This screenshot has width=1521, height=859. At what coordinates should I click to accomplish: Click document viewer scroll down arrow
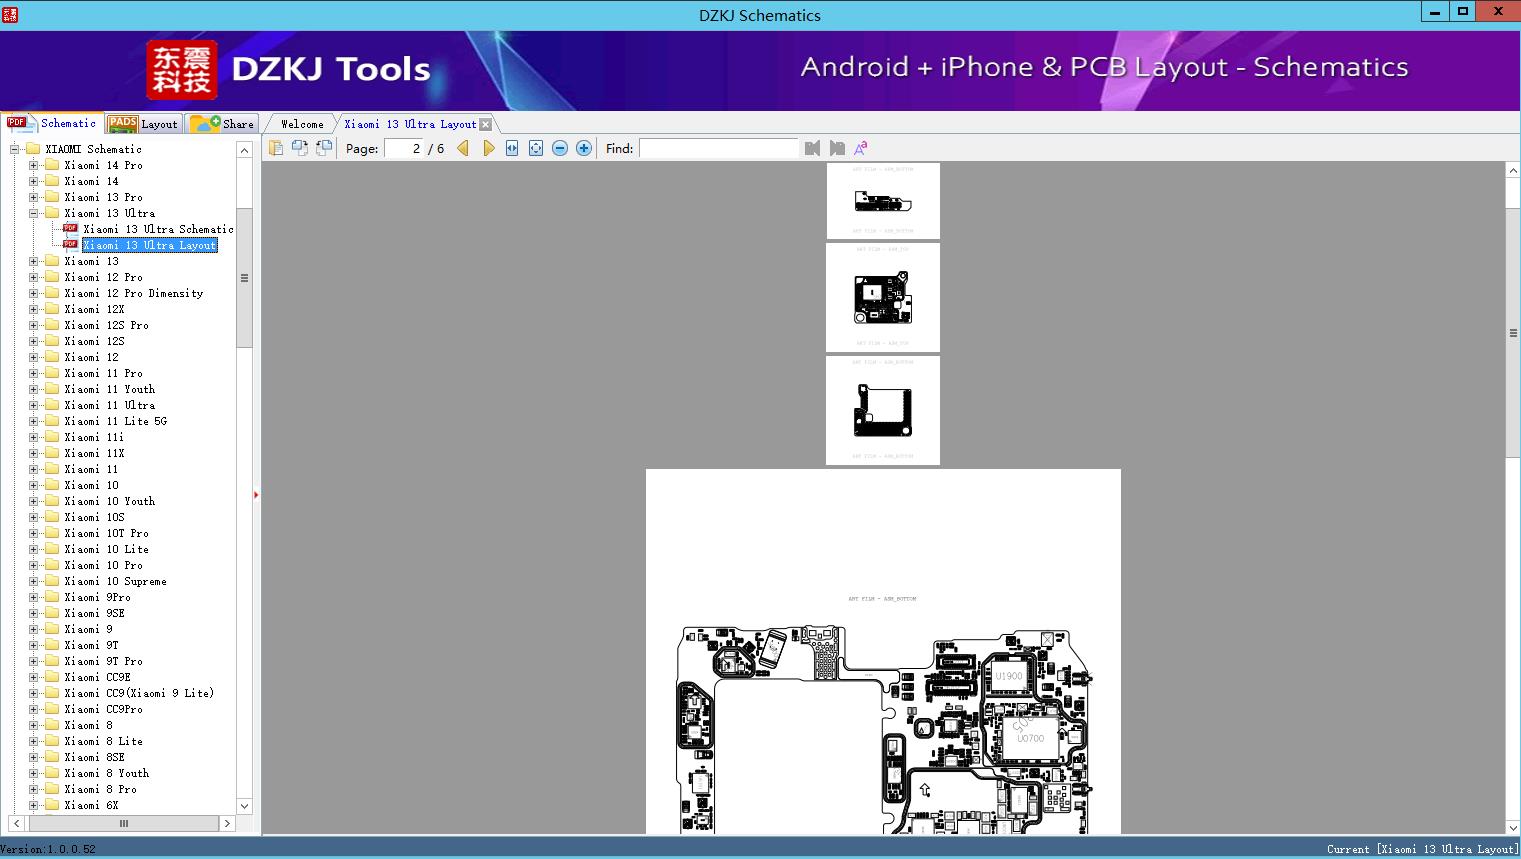click(x=1513, y=826)
